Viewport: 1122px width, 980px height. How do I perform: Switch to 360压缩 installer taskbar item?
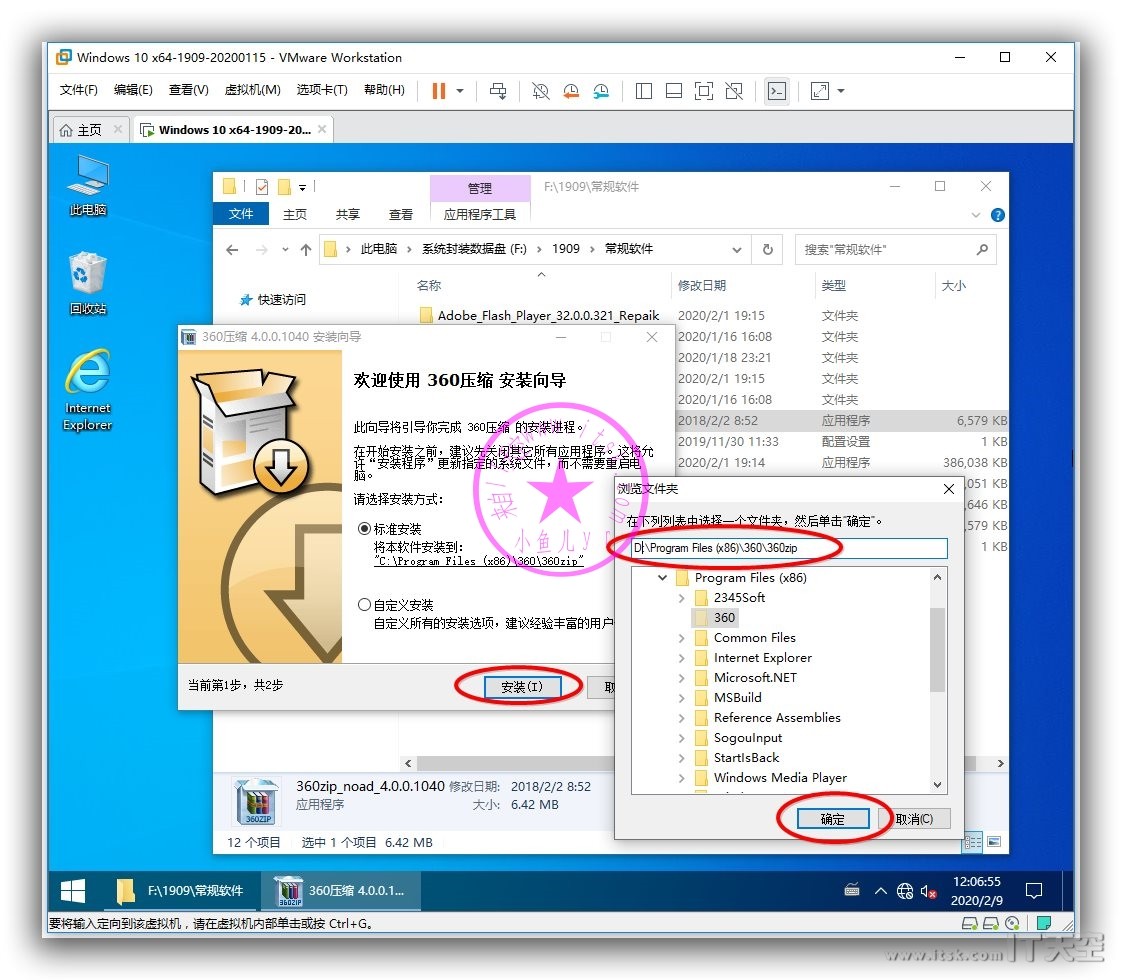[341, 891]
